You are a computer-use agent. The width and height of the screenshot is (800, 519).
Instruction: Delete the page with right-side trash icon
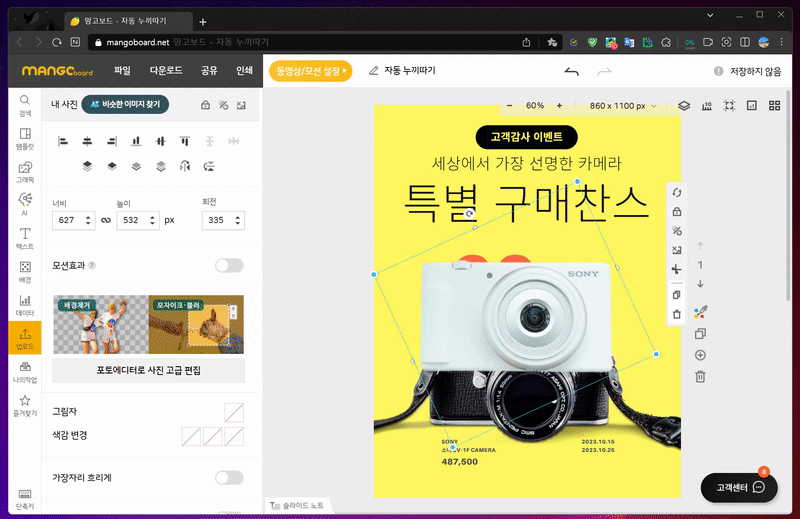click(x=701, y=377)
